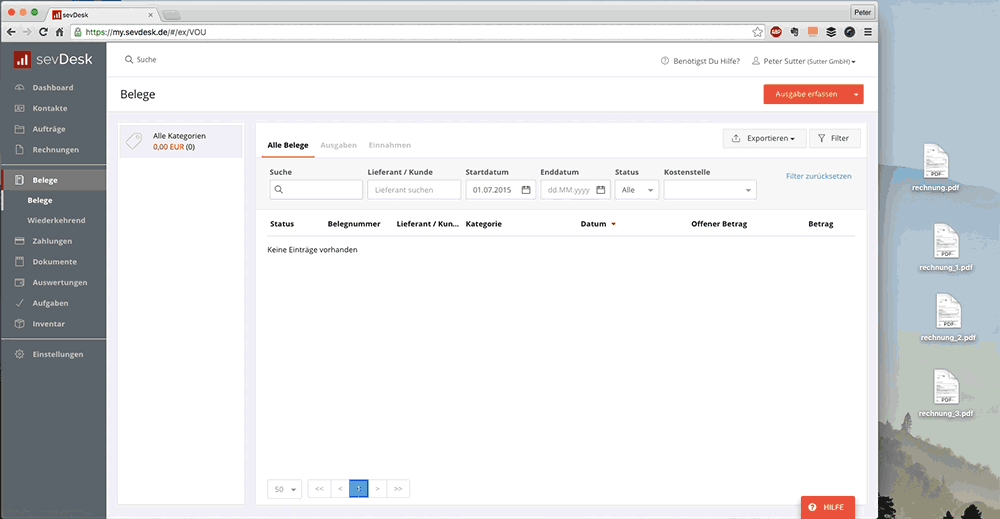Open Inventar in sidebar
The height and width of the screenshot is (519, 1000).
point(48,324)
